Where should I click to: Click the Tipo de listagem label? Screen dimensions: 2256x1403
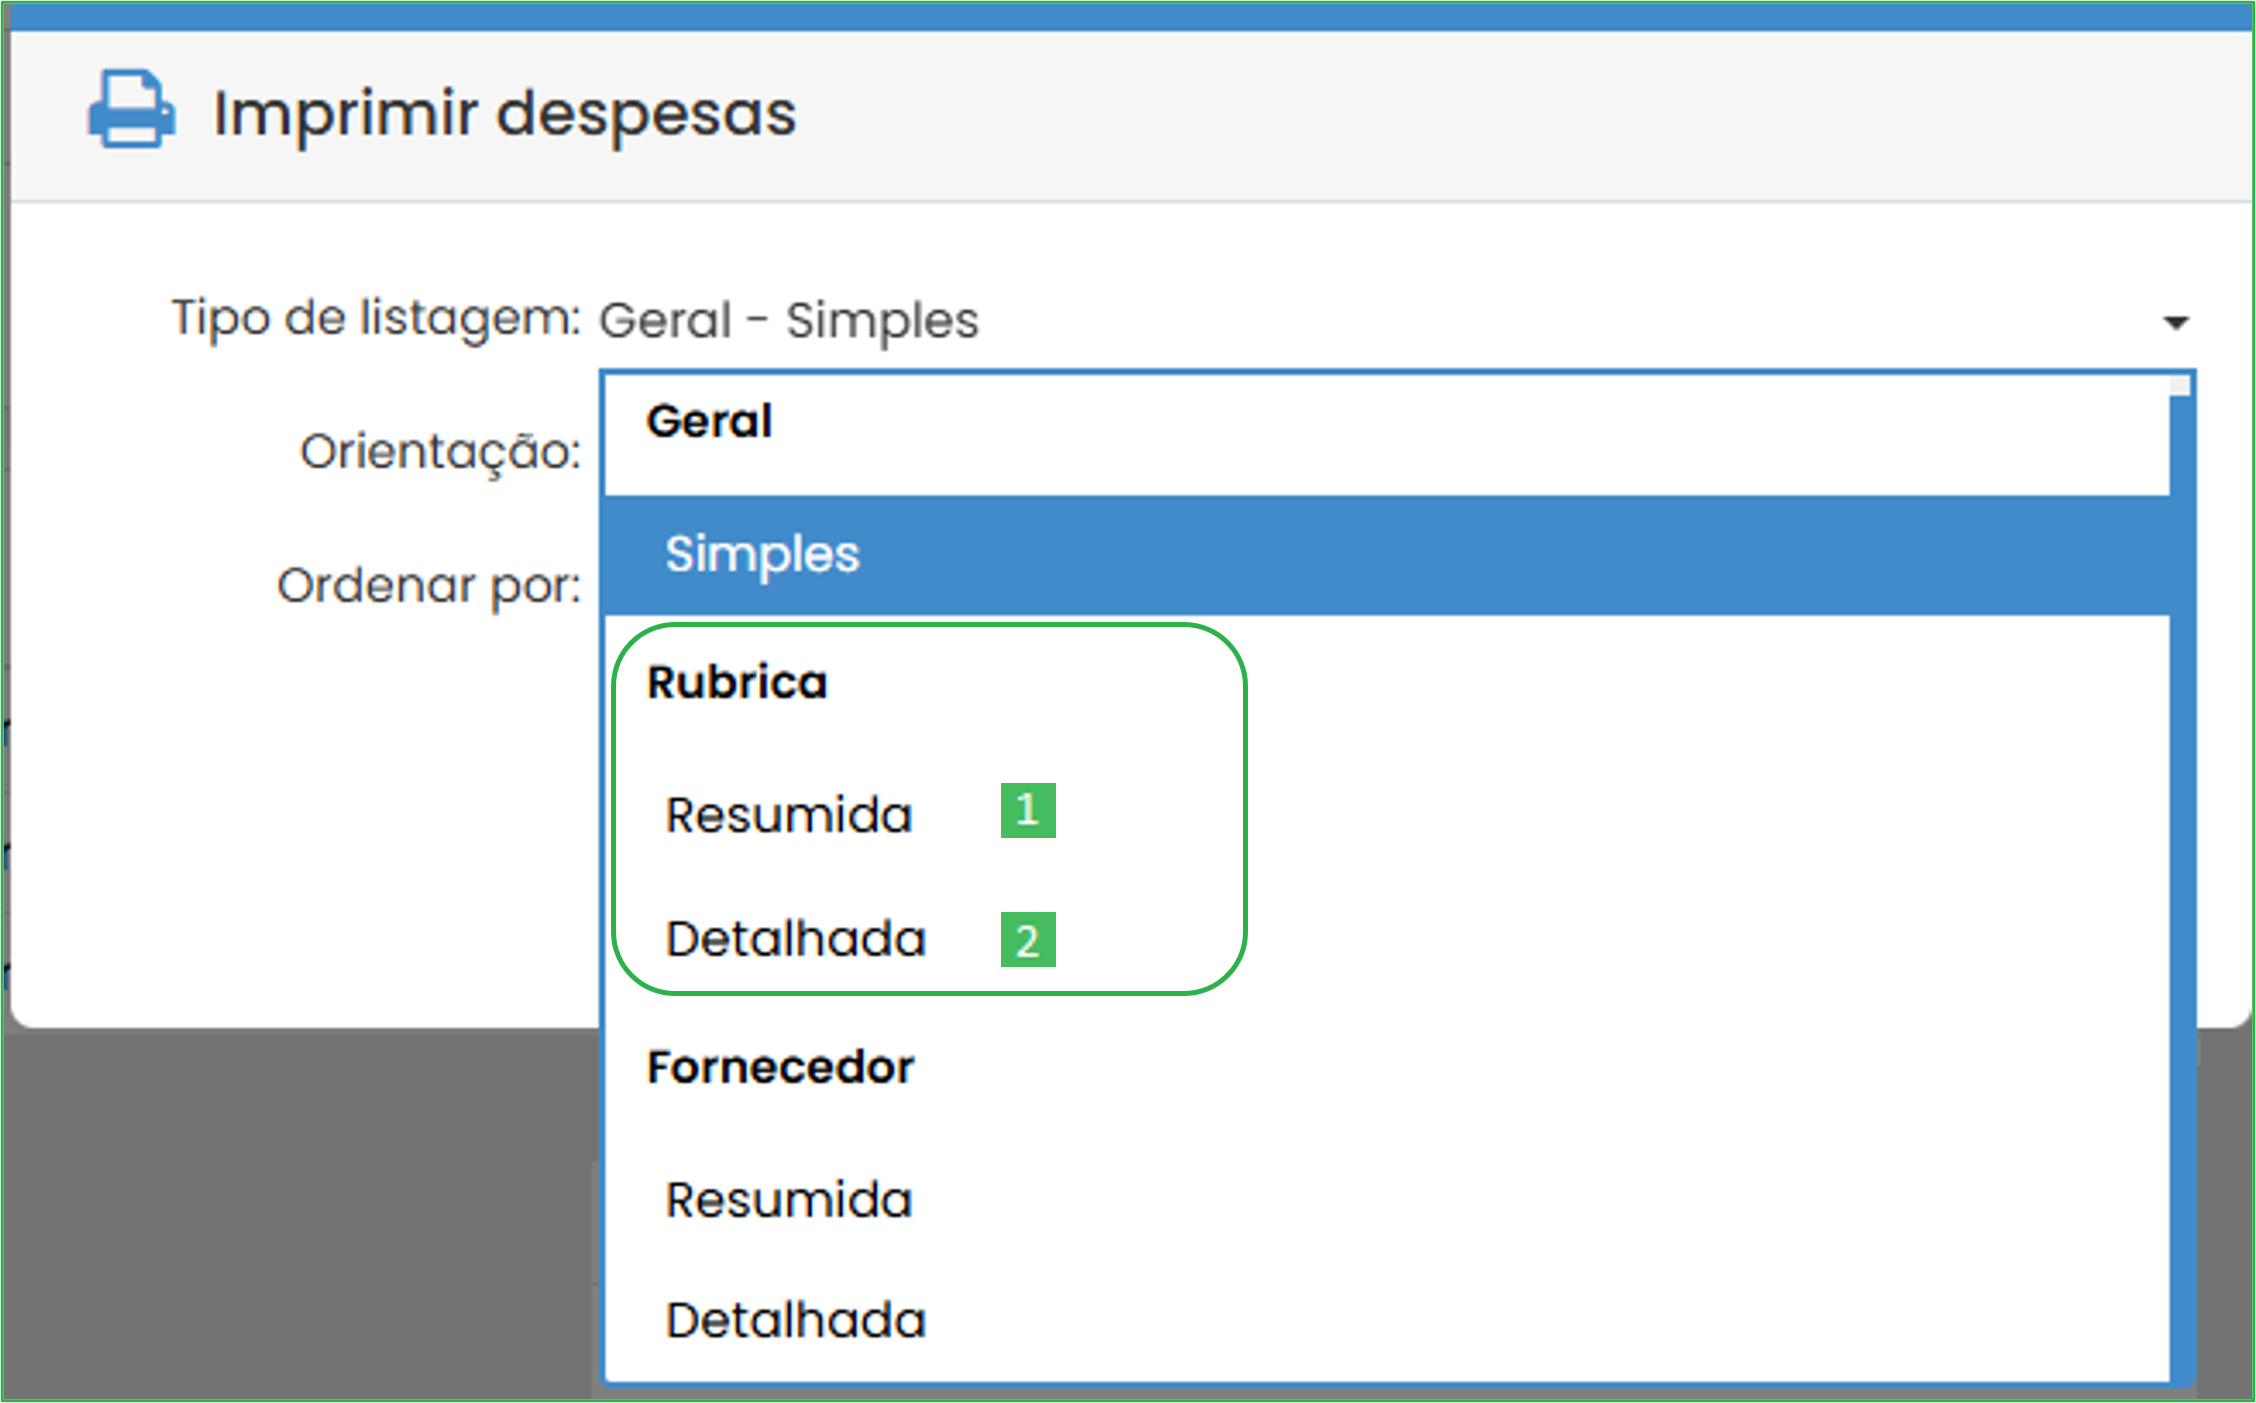[376, 319]
